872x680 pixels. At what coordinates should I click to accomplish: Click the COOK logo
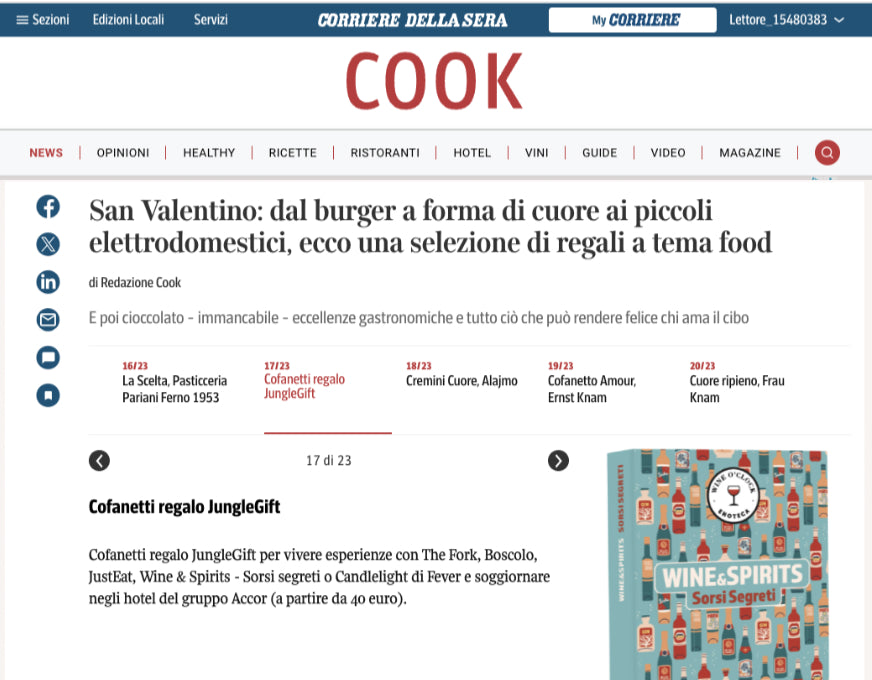coord(434,81)
